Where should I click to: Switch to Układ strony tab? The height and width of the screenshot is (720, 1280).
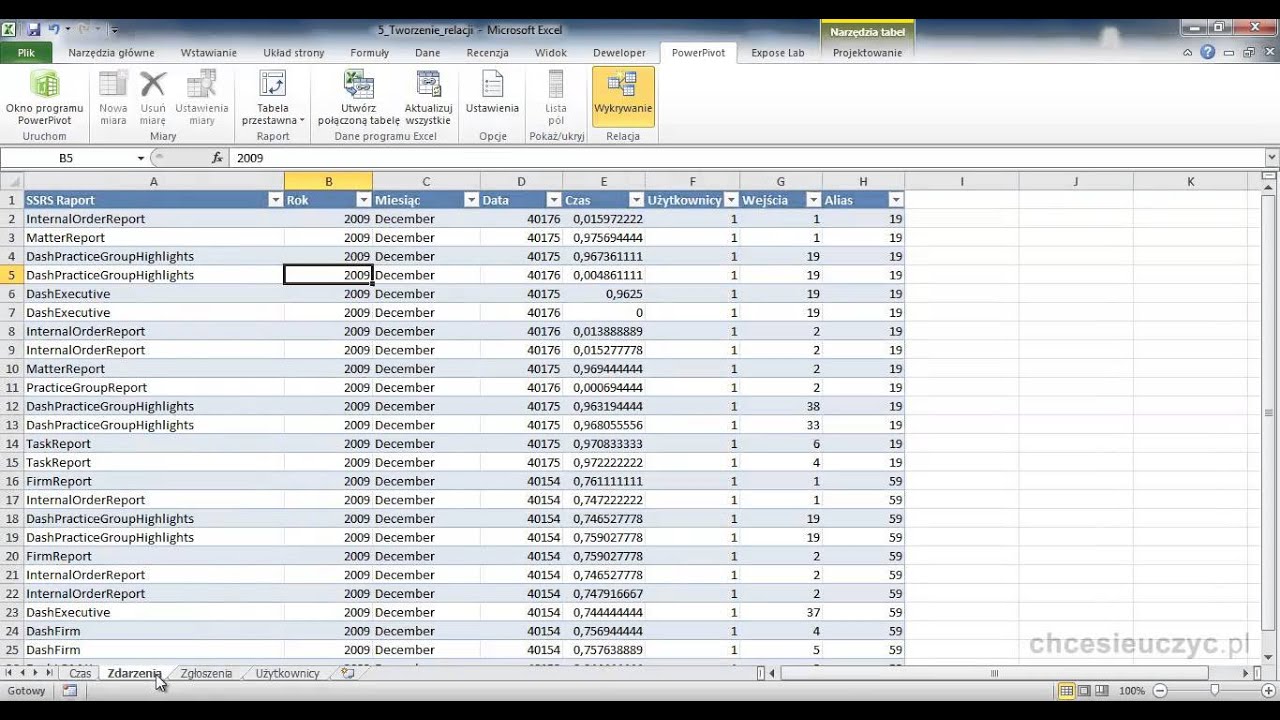[294, 53]
